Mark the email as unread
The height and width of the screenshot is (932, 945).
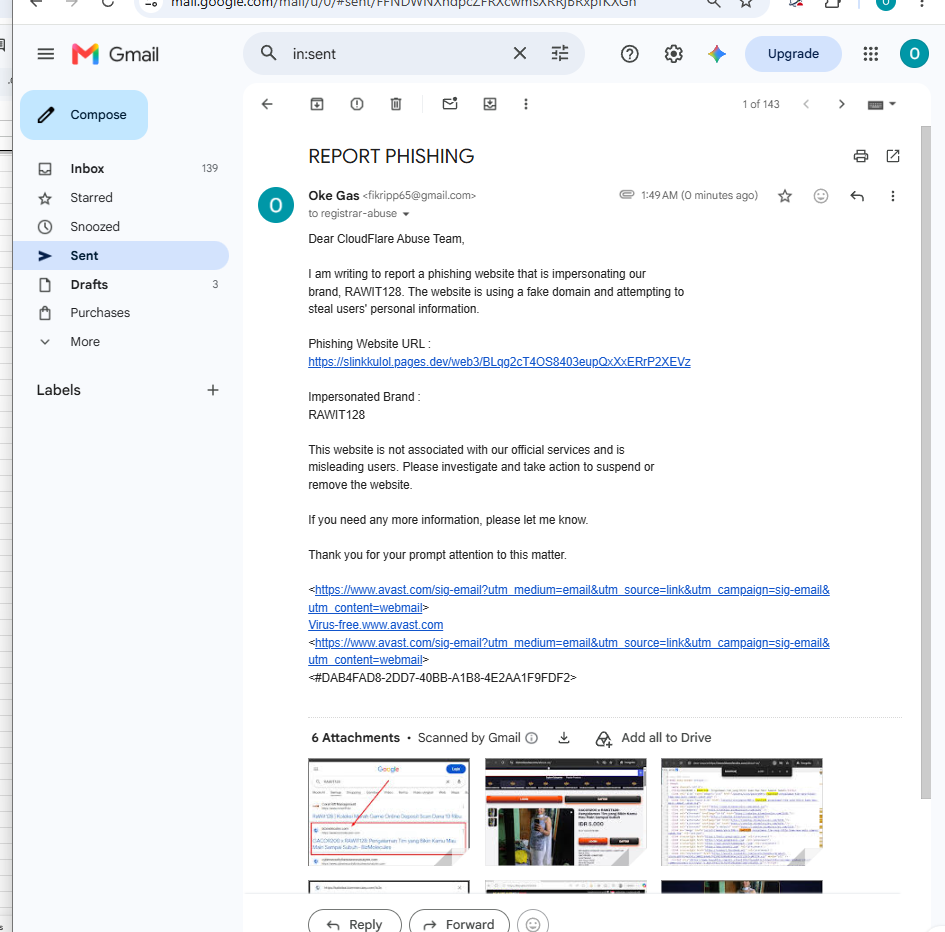[x=450, y=104]
